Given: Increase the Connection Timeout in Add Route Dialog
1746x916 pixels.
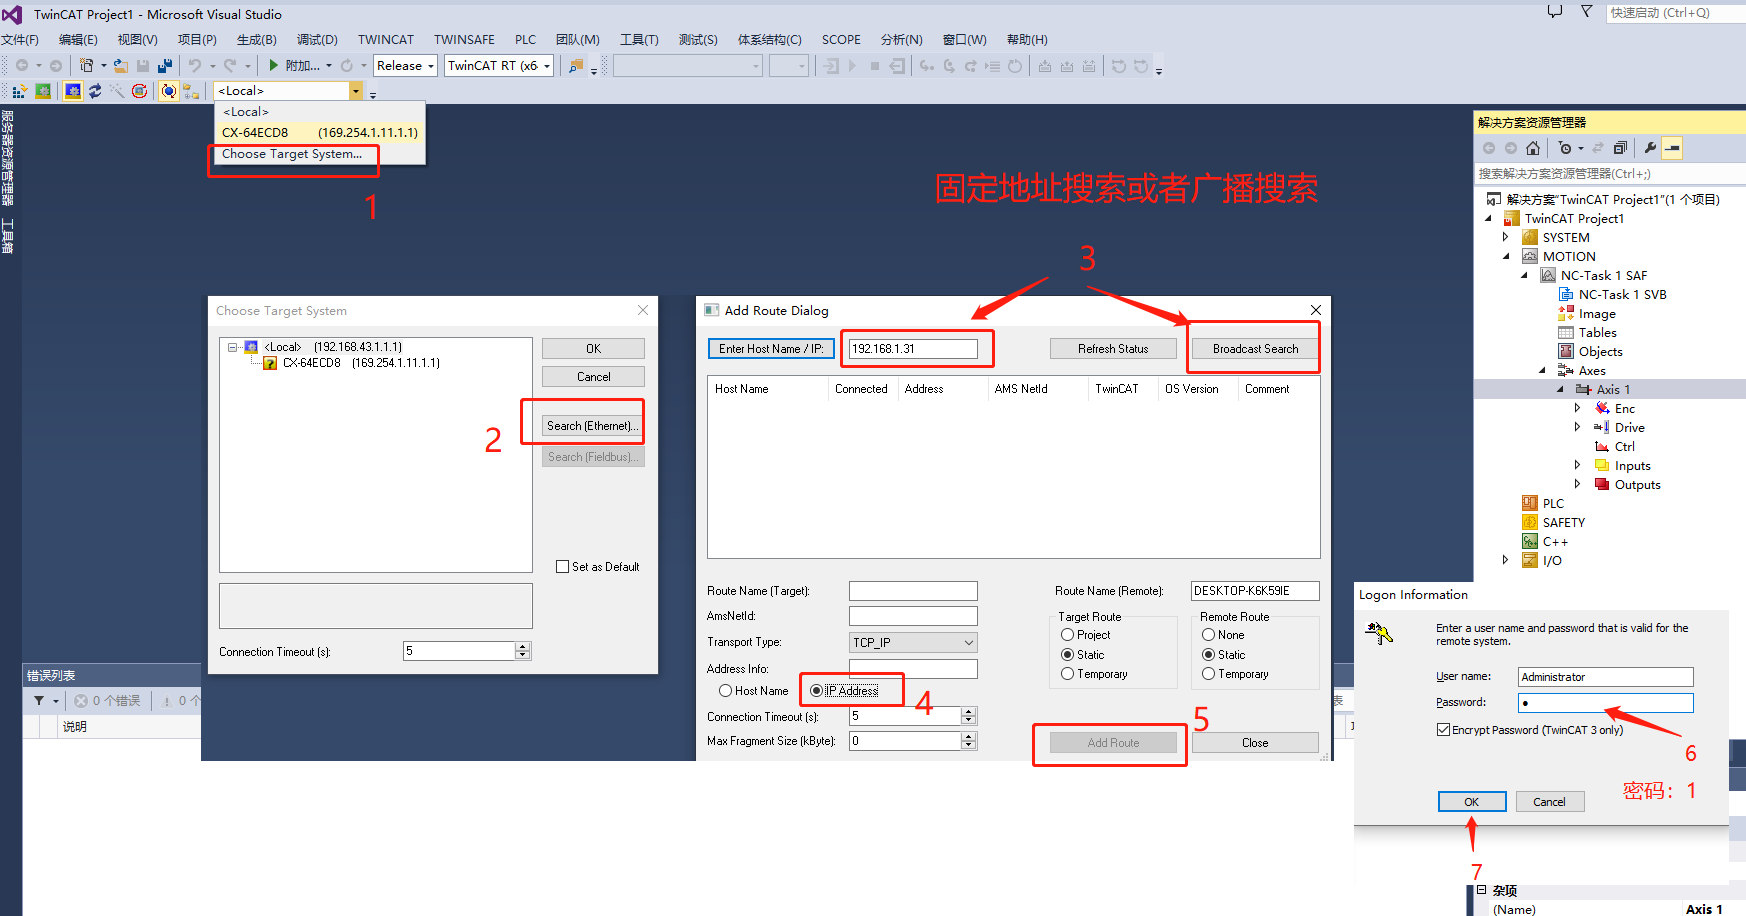Looking at the screenshot, I should (968, 712).
